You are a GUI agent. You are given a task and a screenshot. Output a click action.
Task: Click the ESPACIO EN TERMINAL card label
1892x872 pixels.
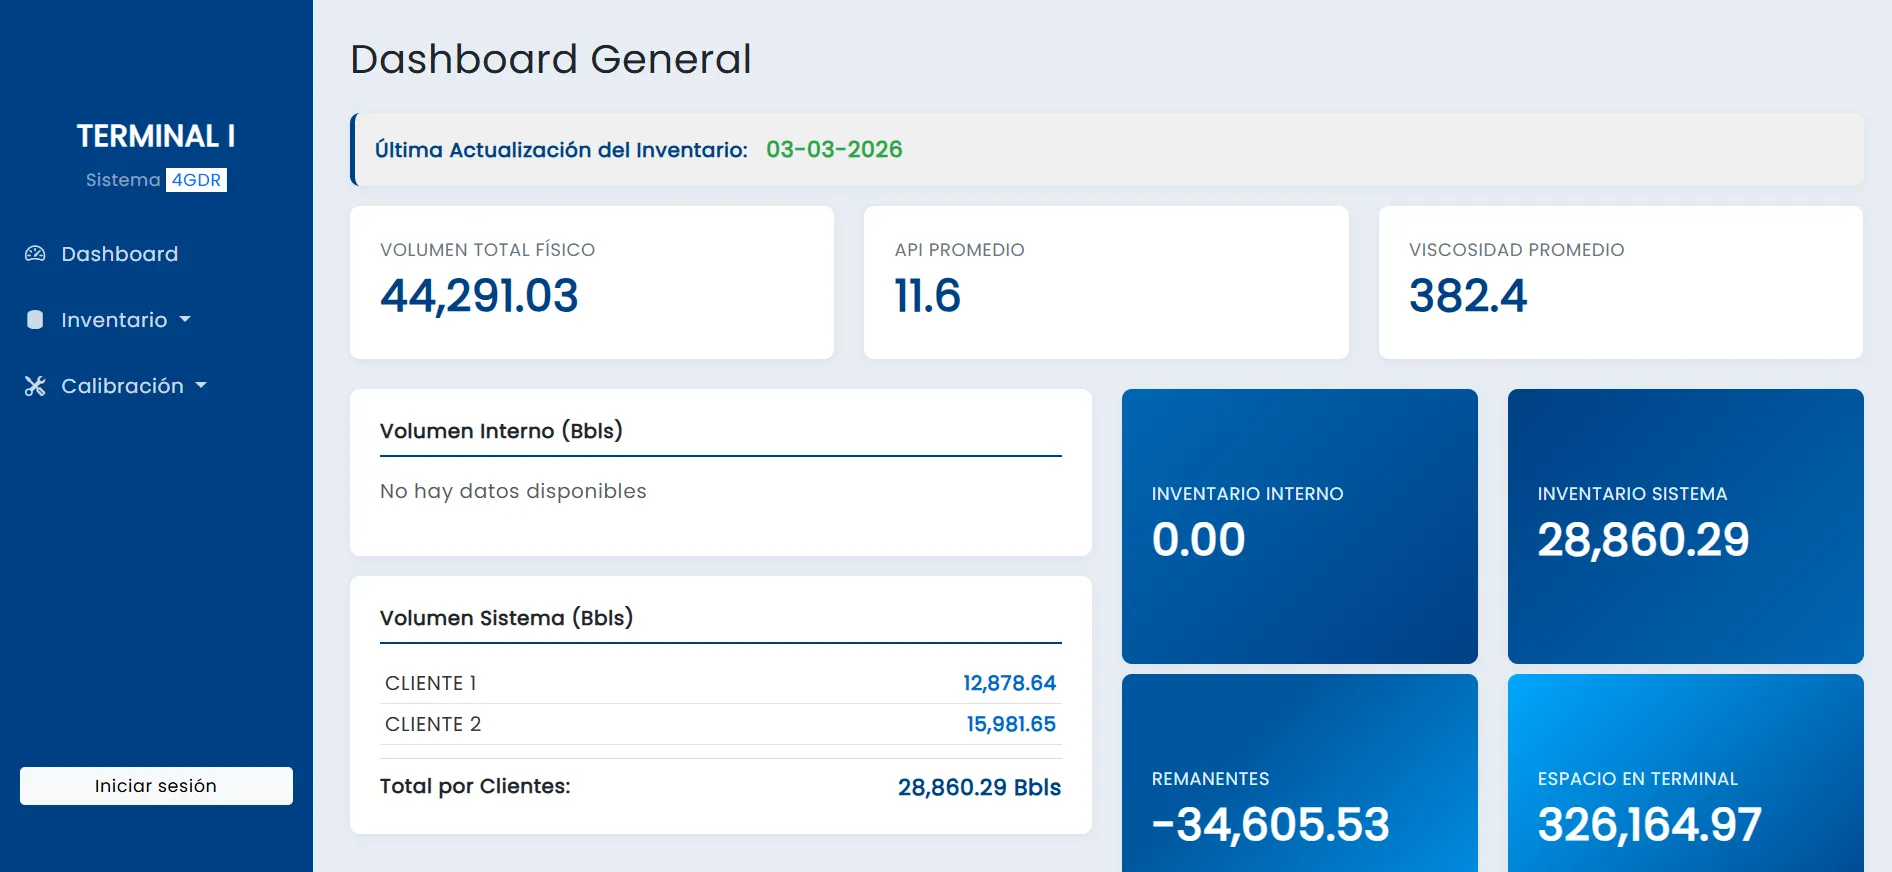point(1637,779)
